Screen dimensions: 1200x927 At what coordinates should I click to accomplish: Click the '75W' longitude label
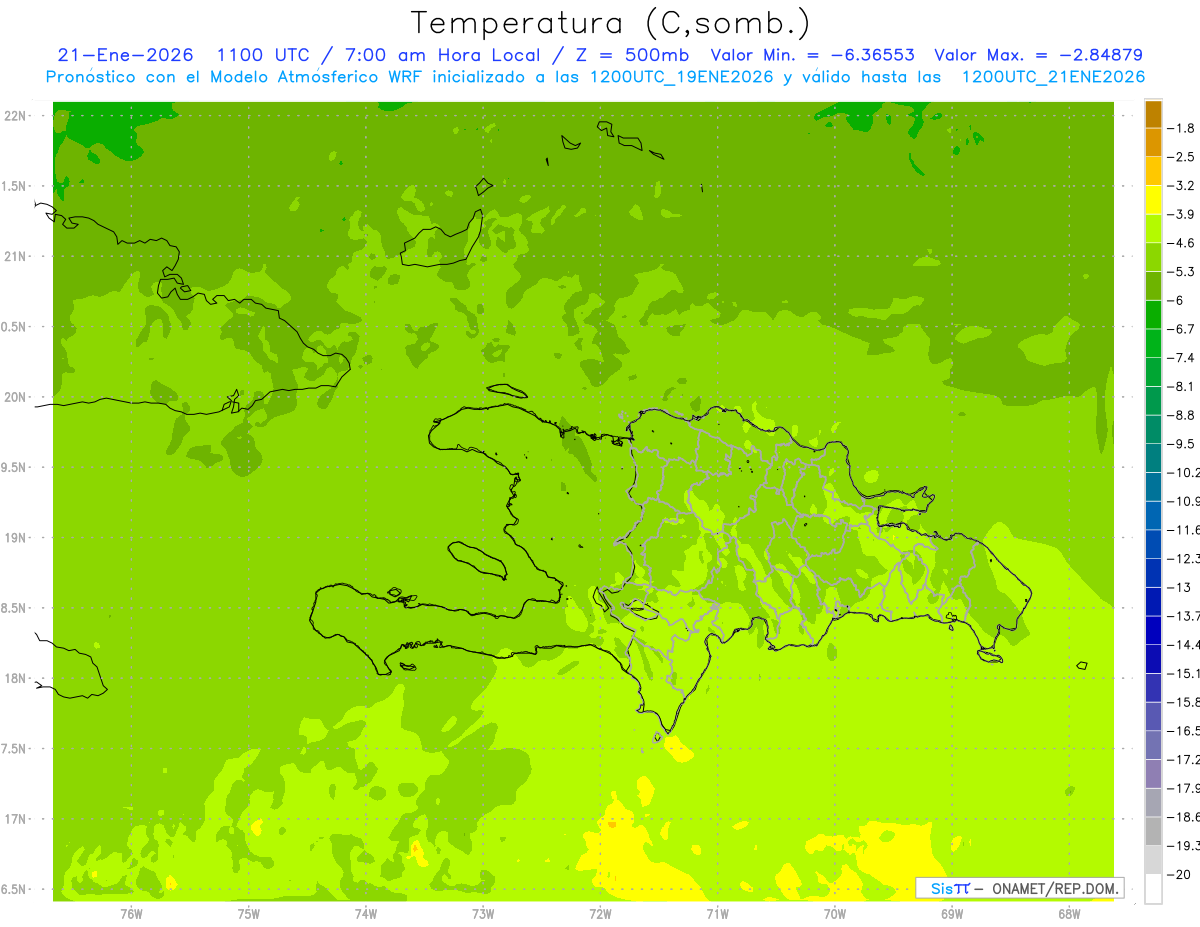pos(249,913)
